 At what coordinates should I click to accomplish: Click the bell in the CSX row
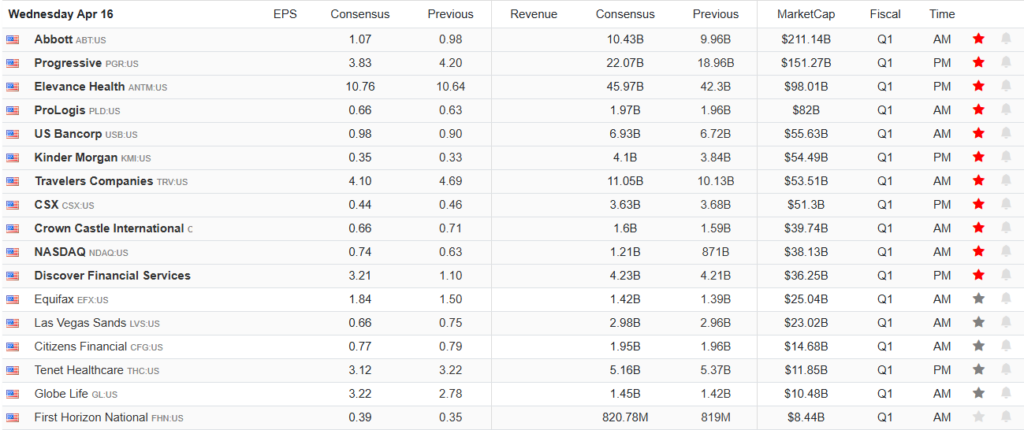point(1006,205)
